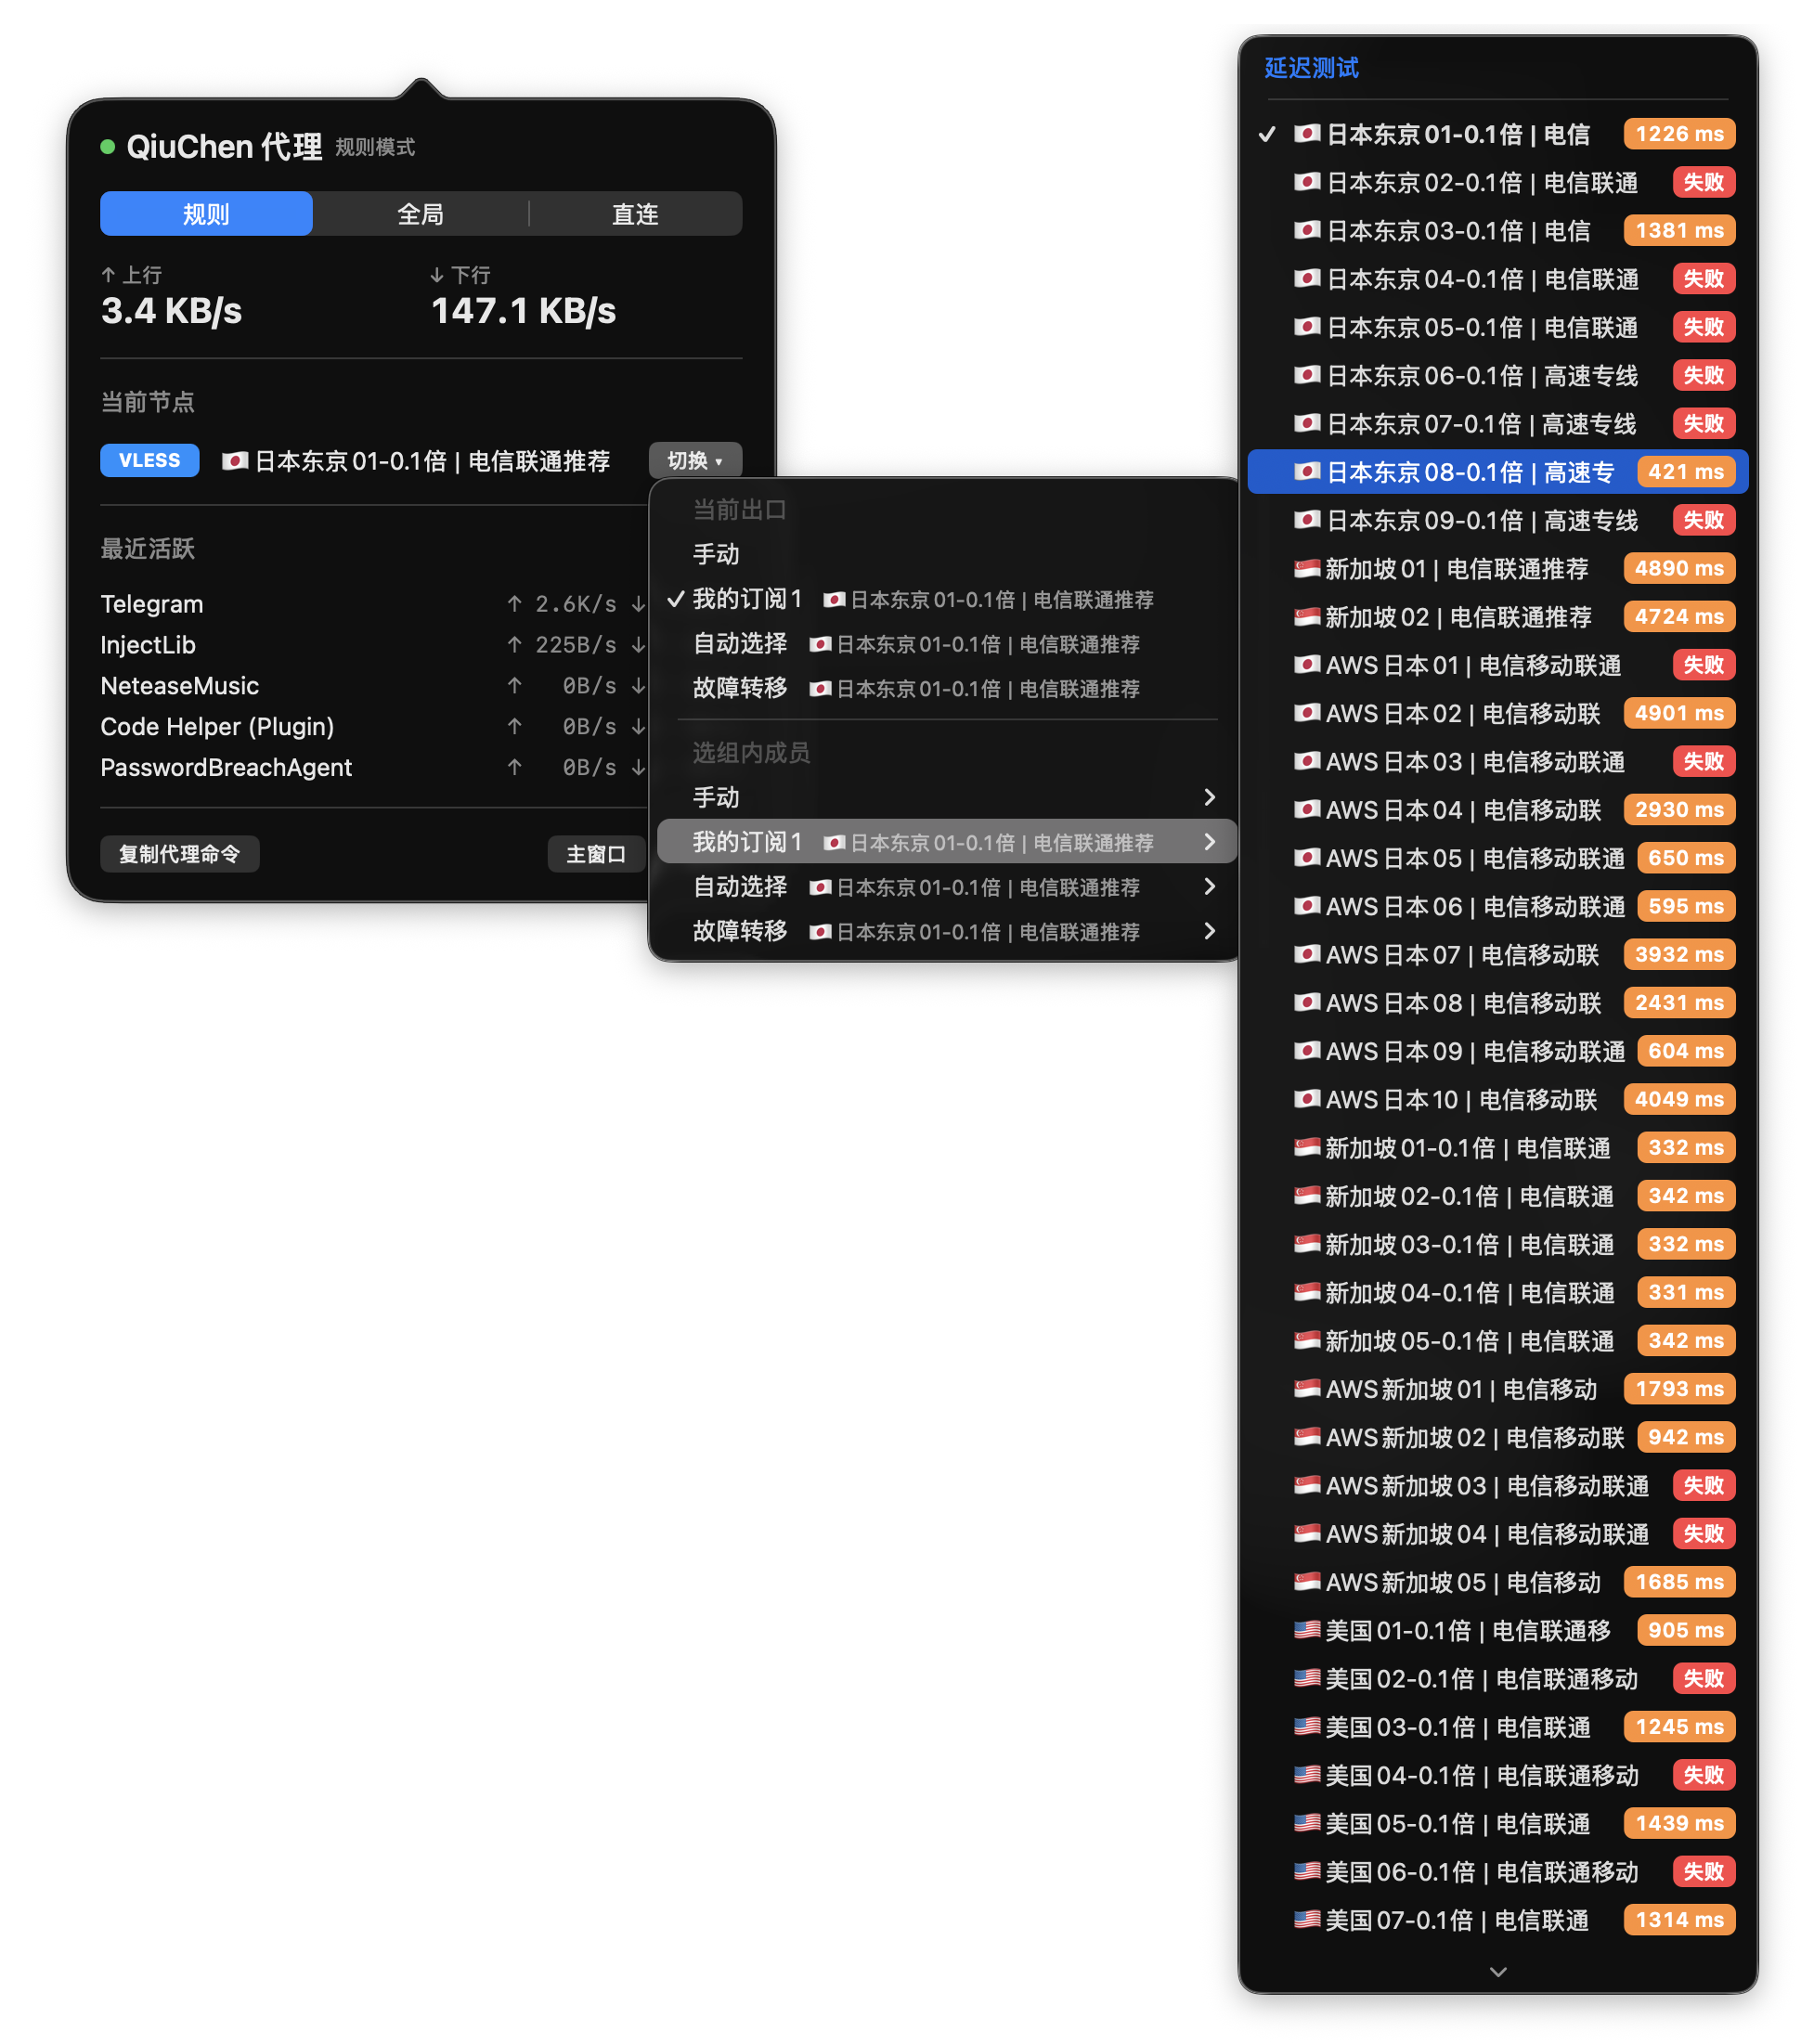Click the 4049 ms latency badge
1801x2044 pixels.
click(1679, 1099)
